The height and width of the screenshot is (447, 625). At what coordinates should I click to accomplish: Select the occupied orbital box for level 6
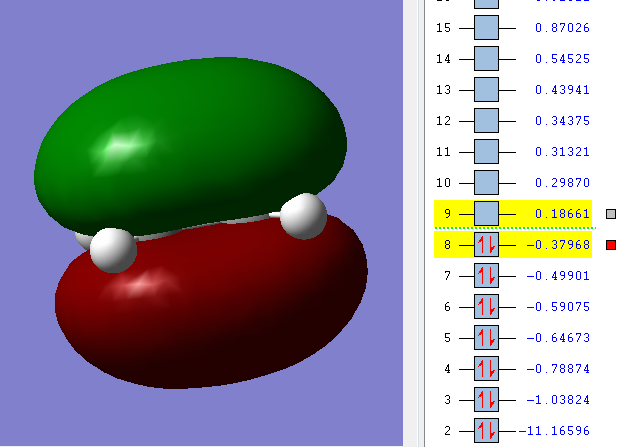click(x=486, y=307)
